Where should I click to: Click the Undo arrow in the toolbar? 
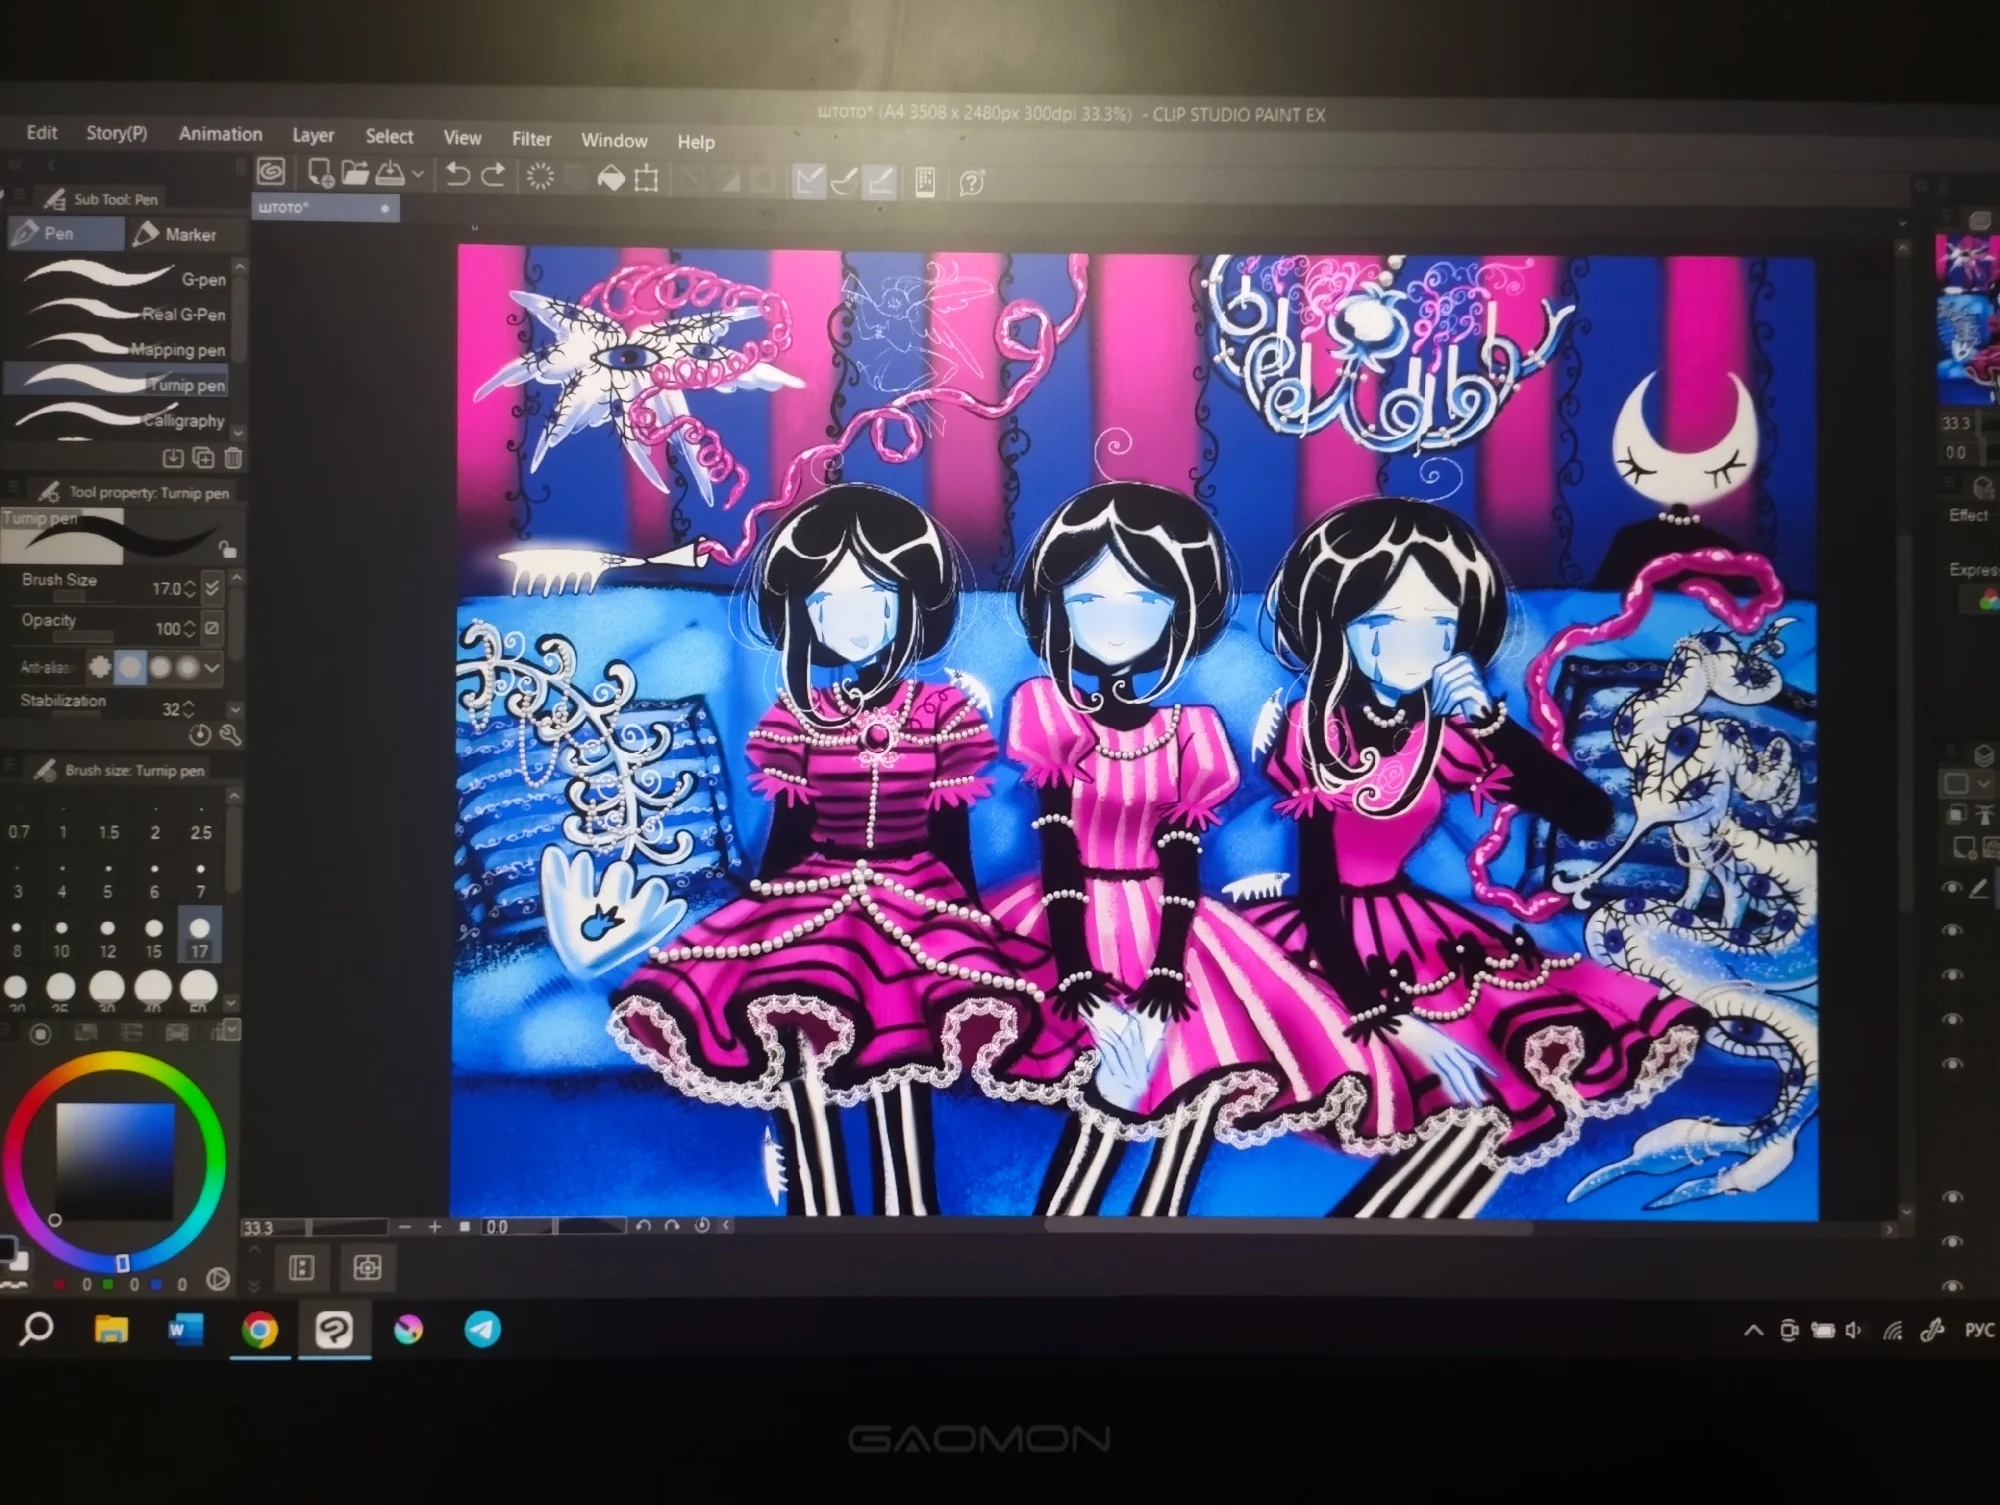tap(458, 175)
